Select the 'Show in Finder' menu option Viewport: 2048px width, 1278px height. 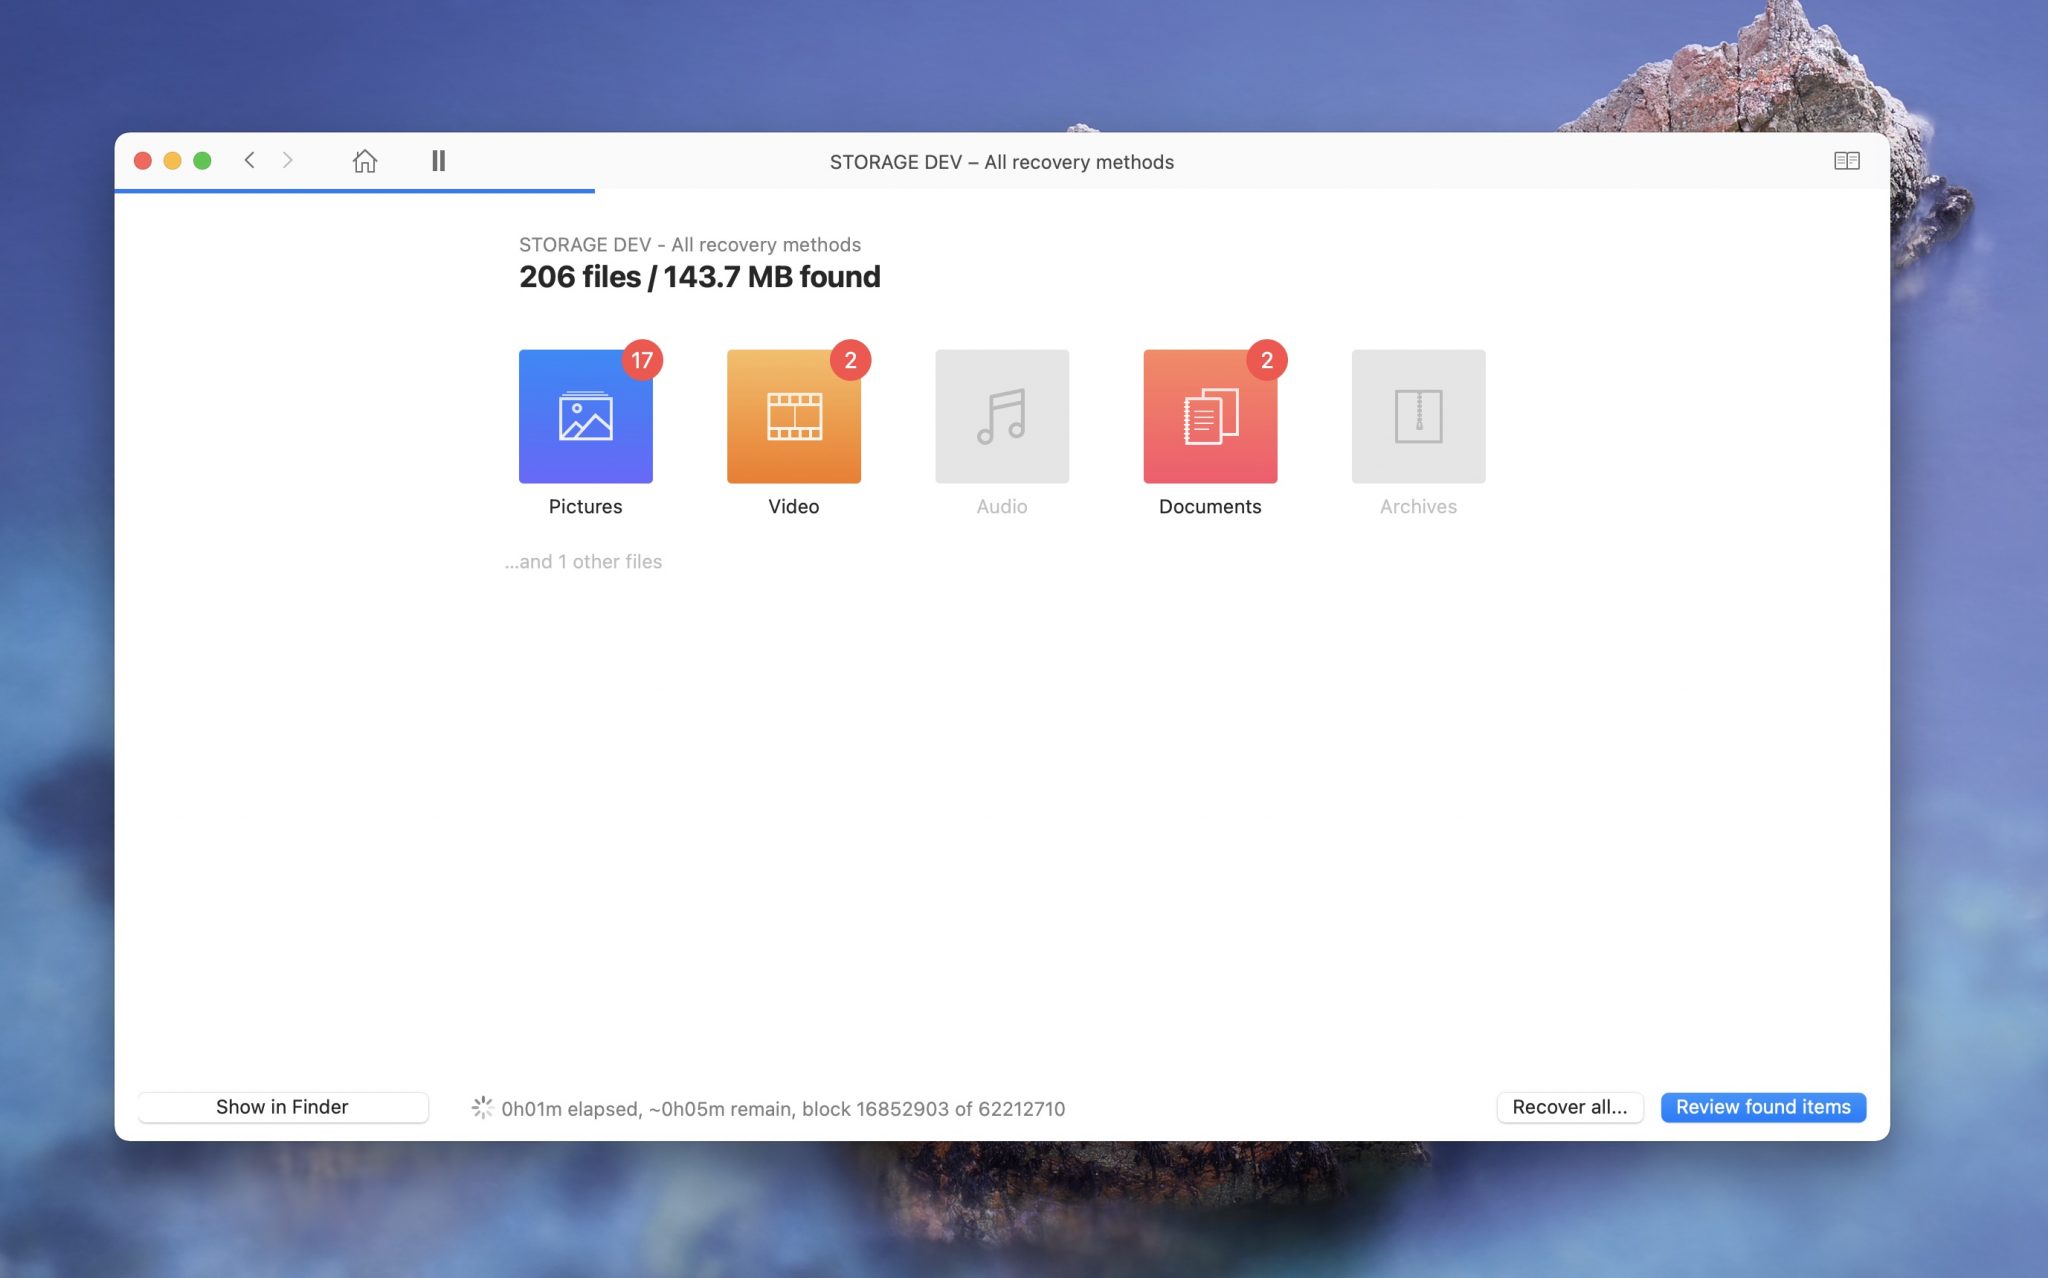[x=281, y=1107]
